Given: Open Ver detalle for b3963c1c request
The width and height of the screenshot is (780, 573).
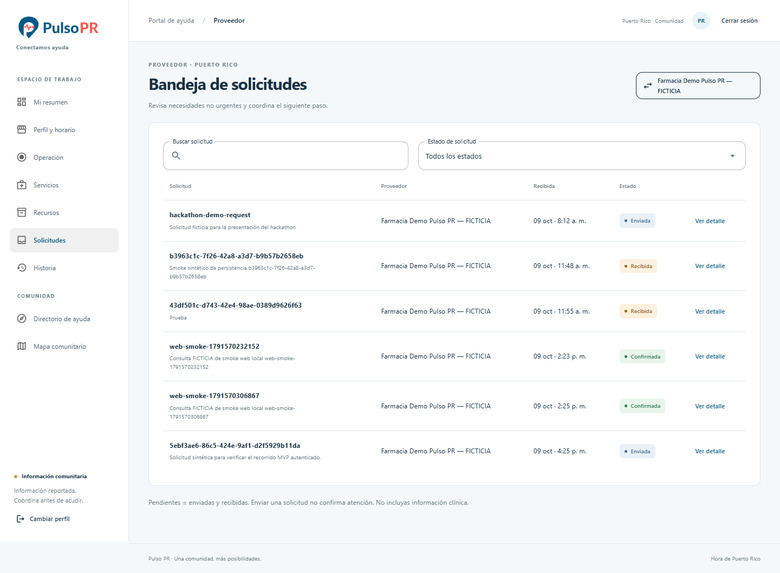Looking at the screenshot, I should point(709,266).
